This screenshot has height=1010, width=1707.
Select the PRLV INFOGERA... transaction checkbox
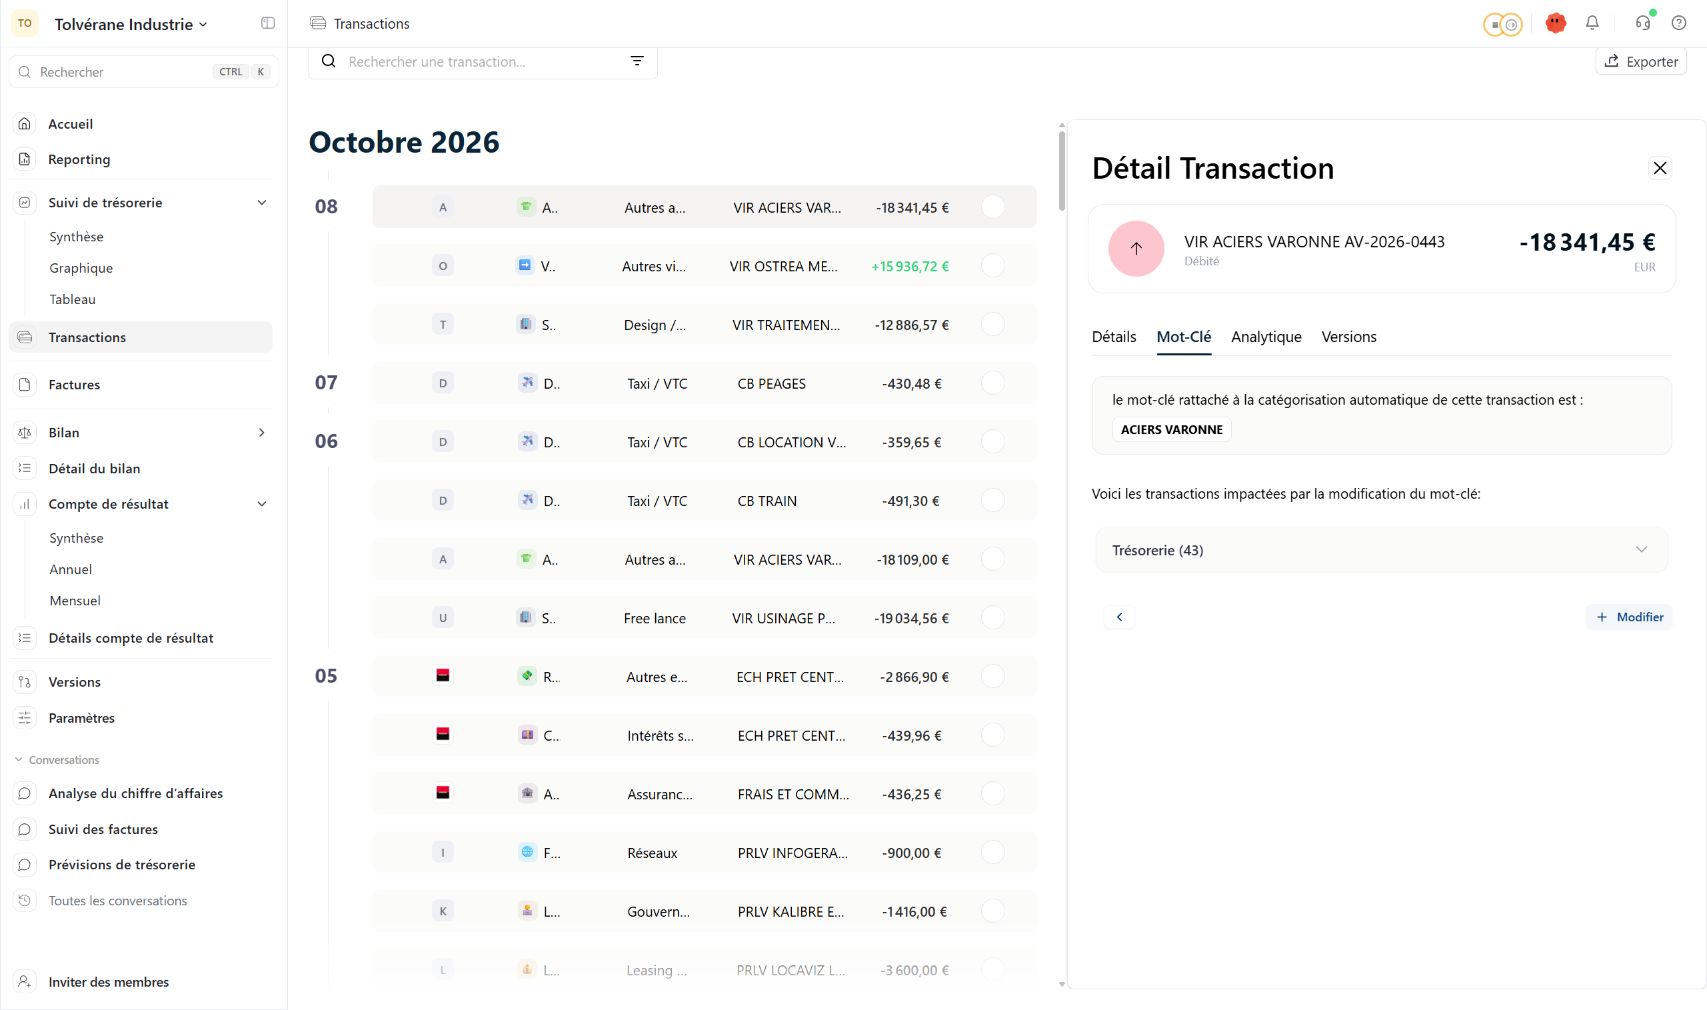tap(992, 853)
